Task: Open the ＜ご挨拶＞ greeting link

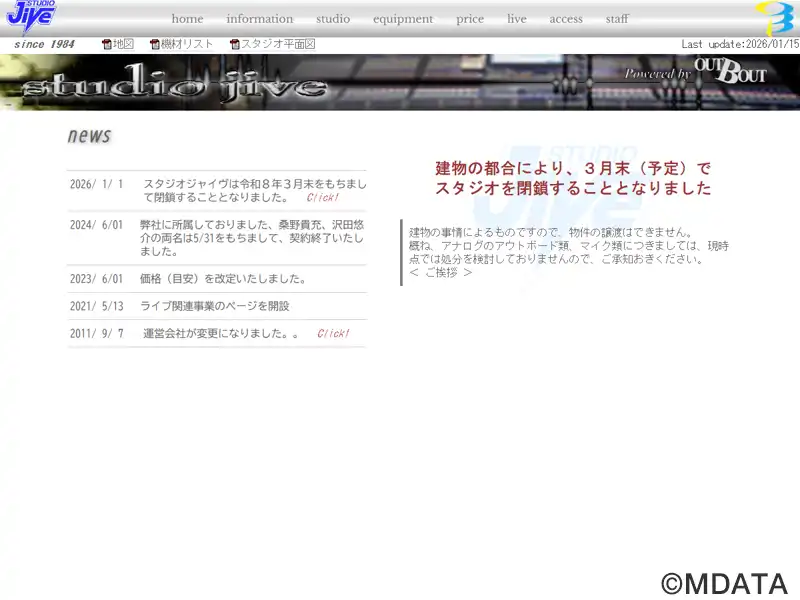Action: coord(441,272)
